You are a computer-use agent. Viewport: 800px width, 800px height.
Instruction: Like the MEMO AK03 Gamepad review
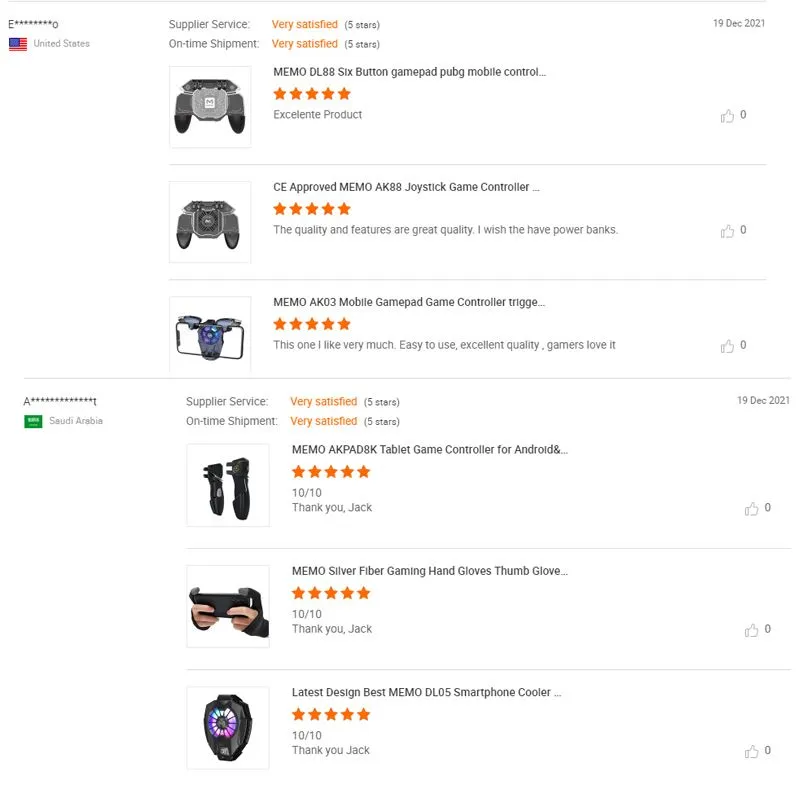729,345
